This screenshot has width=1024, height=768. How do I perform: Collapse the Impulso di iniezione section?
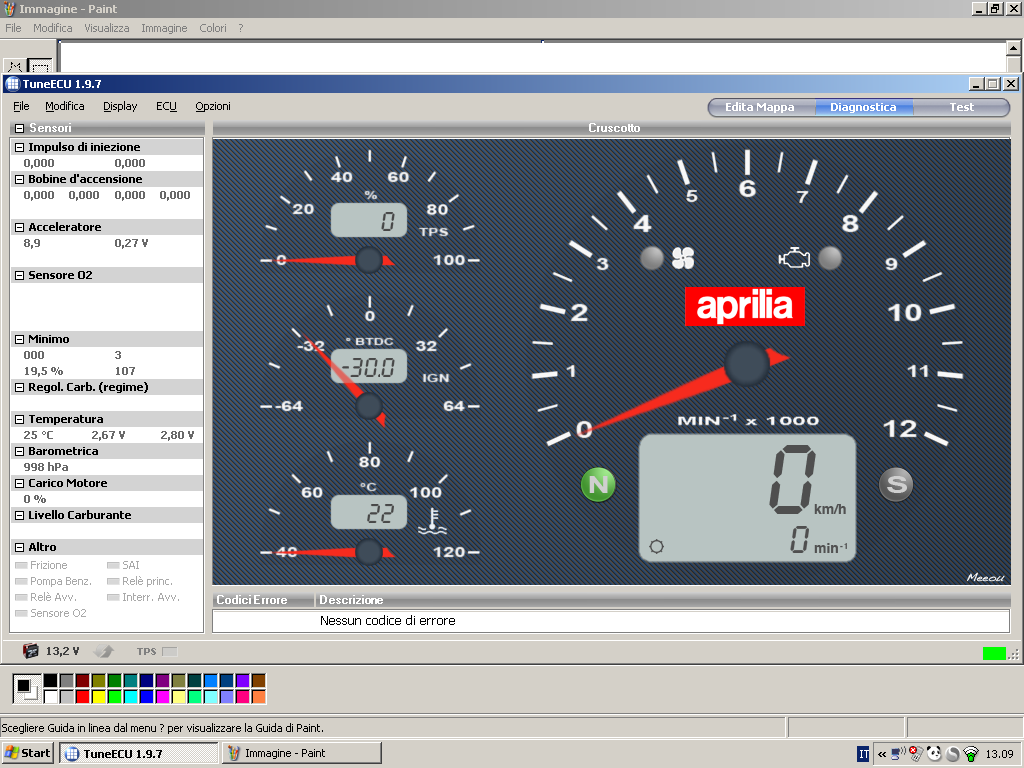tap(20, 148)
